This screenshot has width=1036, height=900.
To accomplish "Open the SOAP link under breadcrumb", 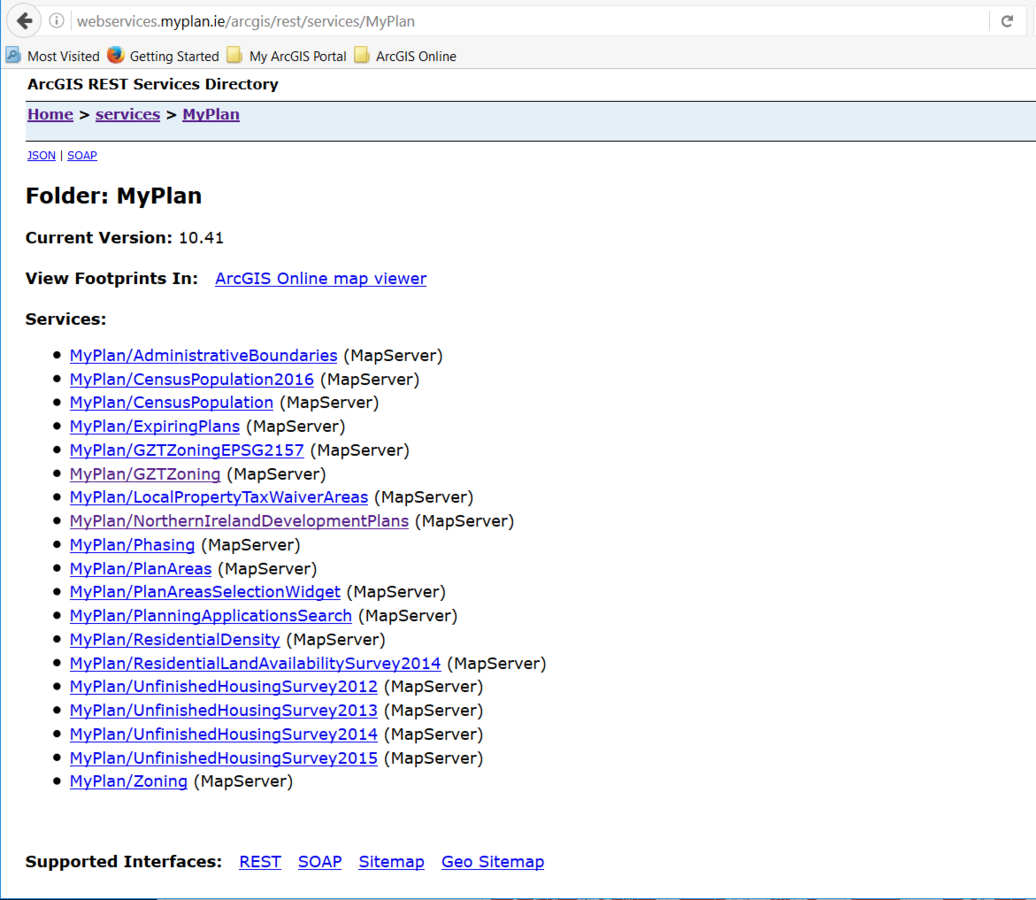I will click(82, 155).
